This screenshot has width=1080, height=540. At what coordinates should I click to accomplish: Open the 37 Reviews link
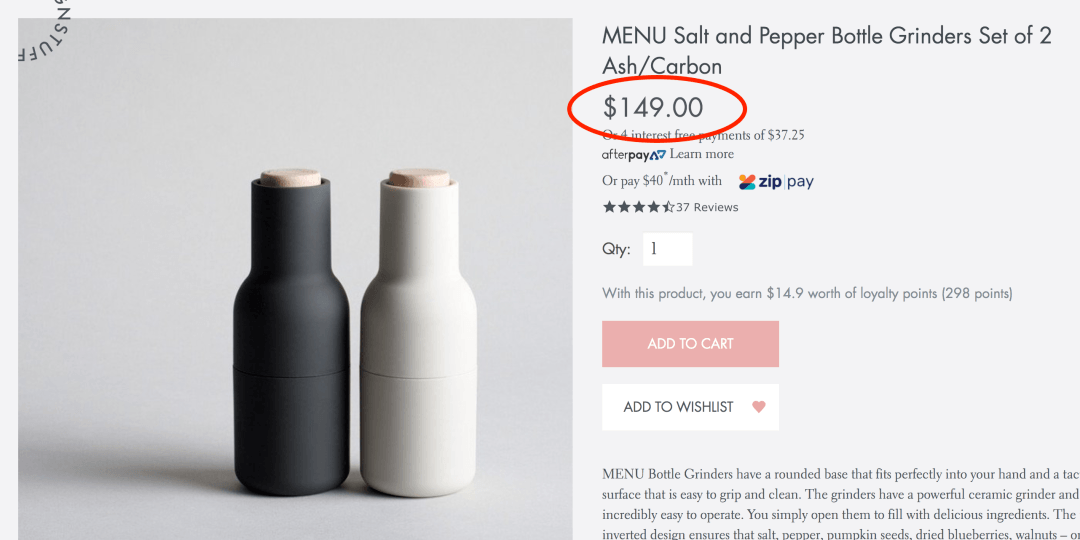(x=707, y=207)
